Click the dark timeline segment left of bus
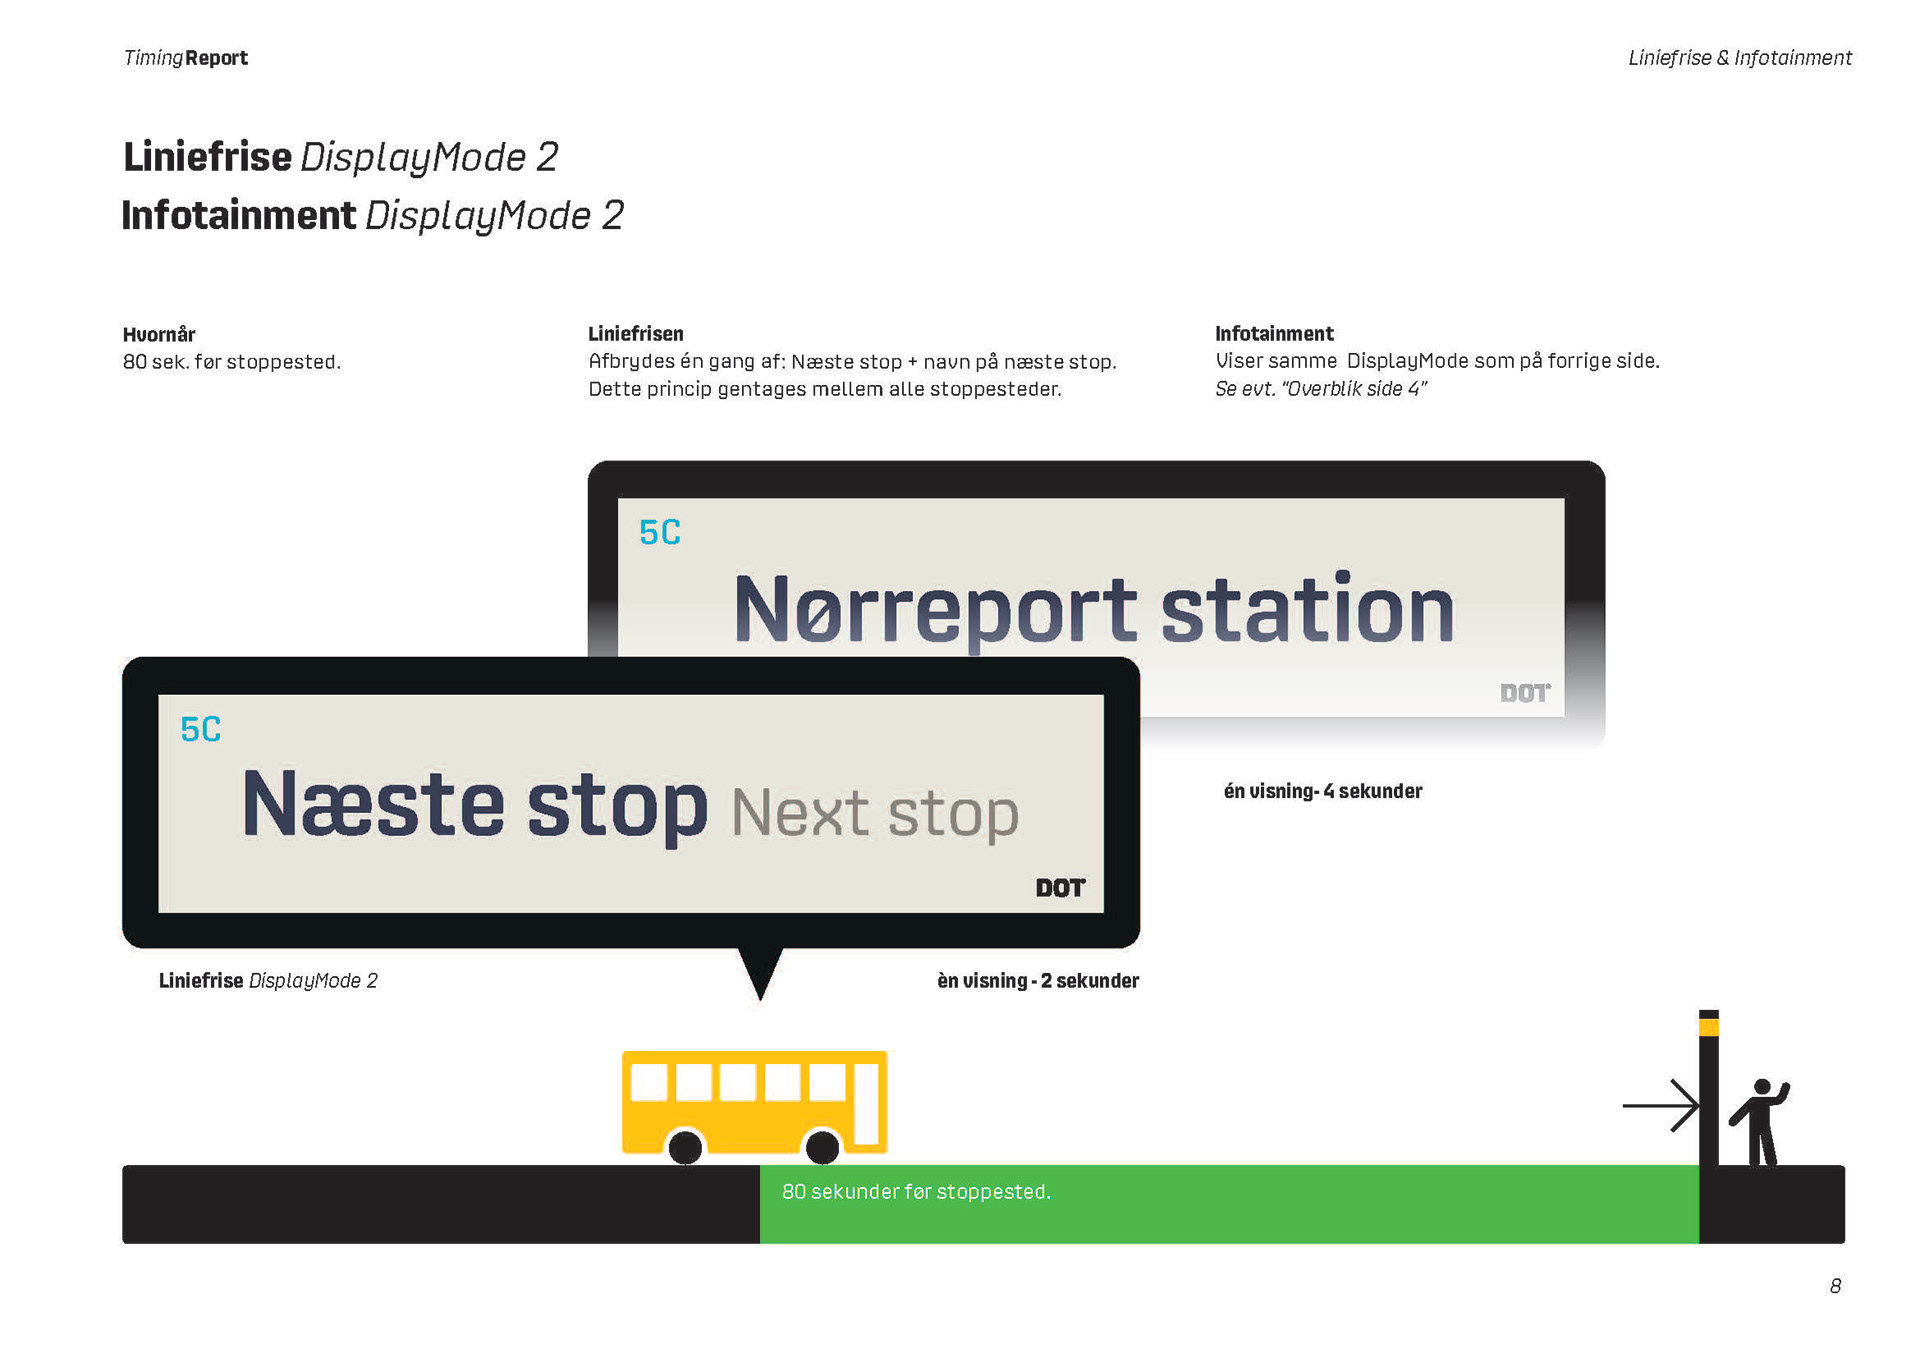This screenshot has width=1920, height=1358. 440,1204
